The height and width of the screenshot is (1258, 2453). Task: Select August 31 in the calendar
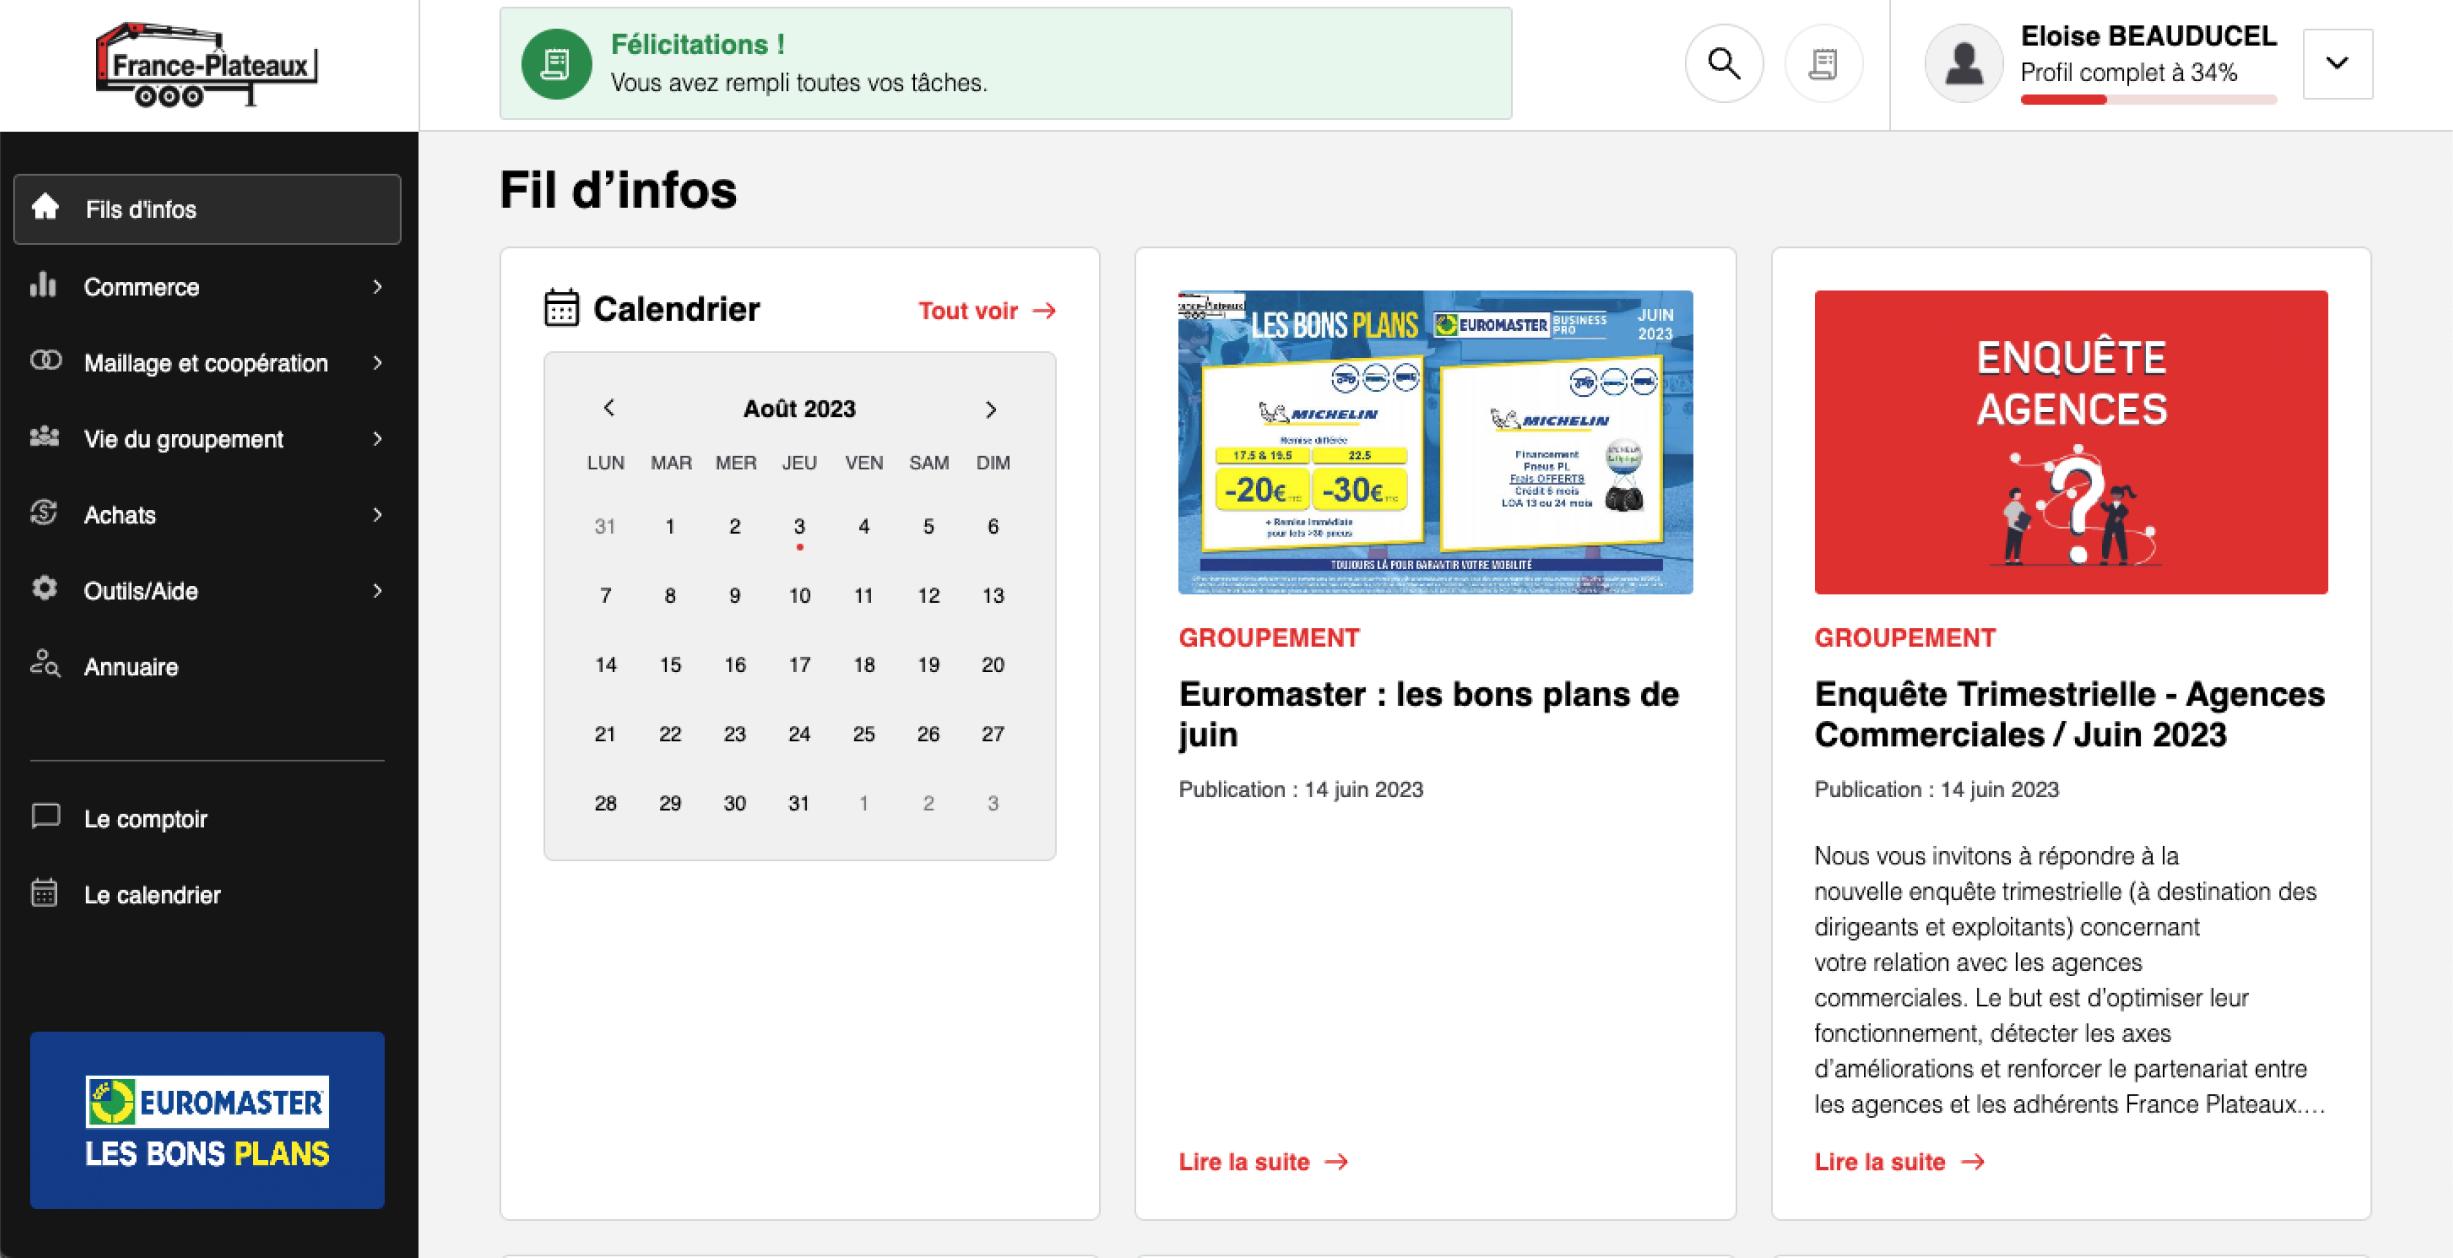click(x=799, y=803)
